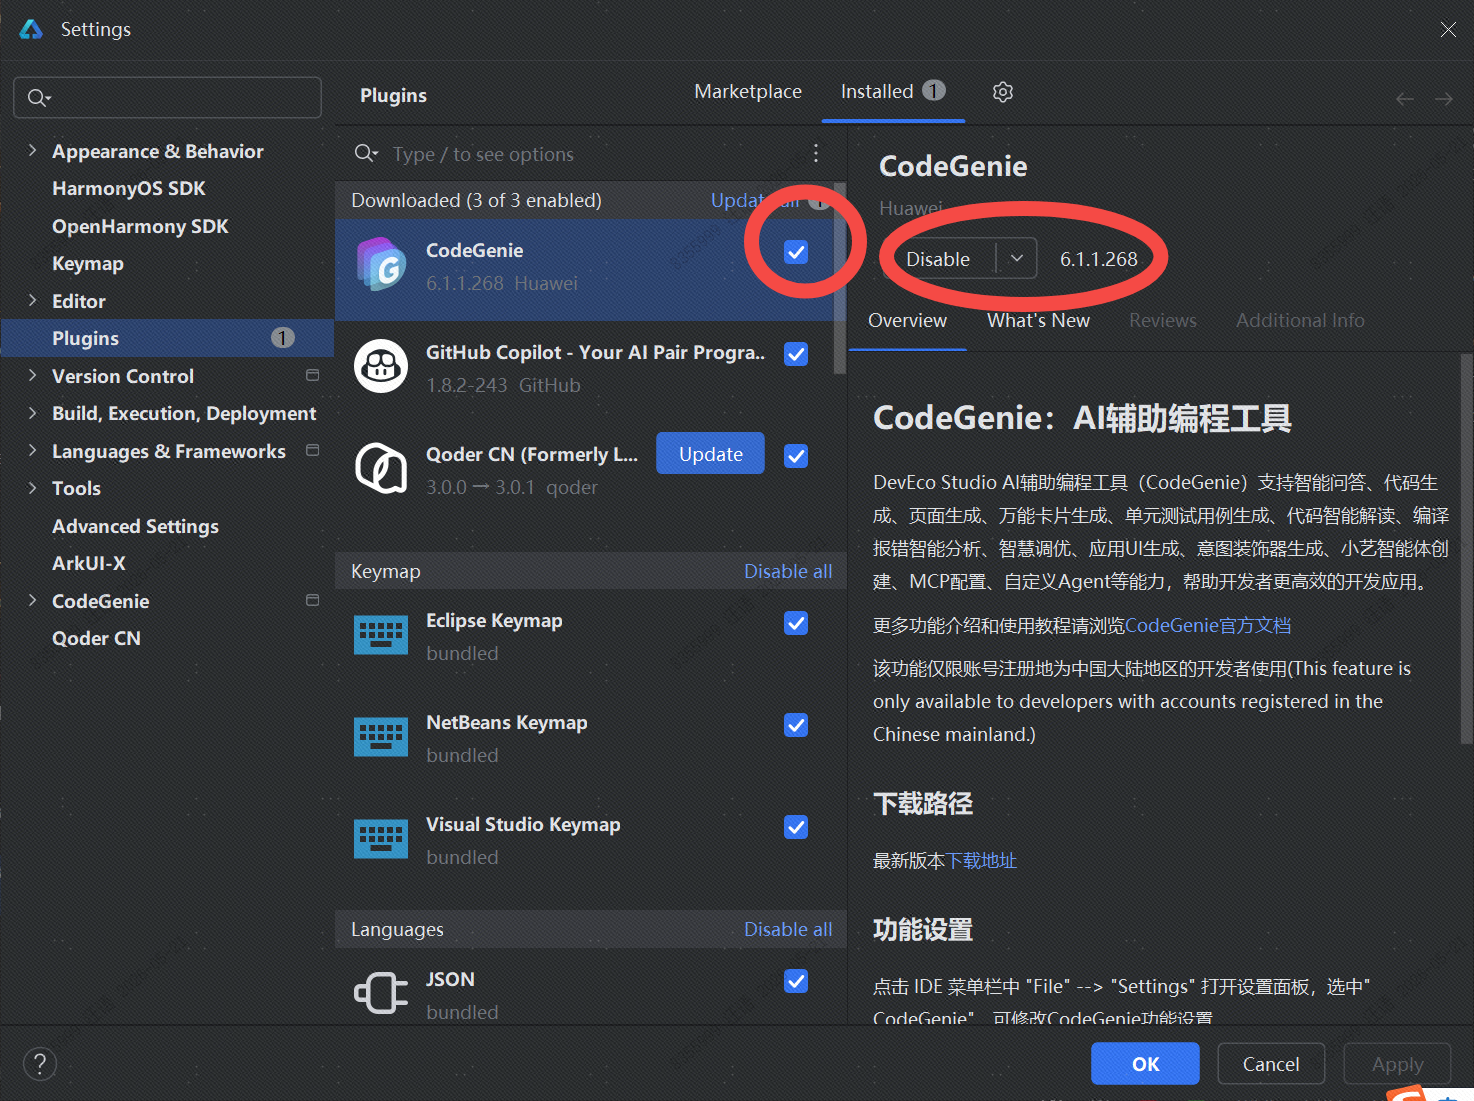Click the update count badge on Plugins row
1474x1101 pixels.
pyautogui.click(x=283, y=338)
